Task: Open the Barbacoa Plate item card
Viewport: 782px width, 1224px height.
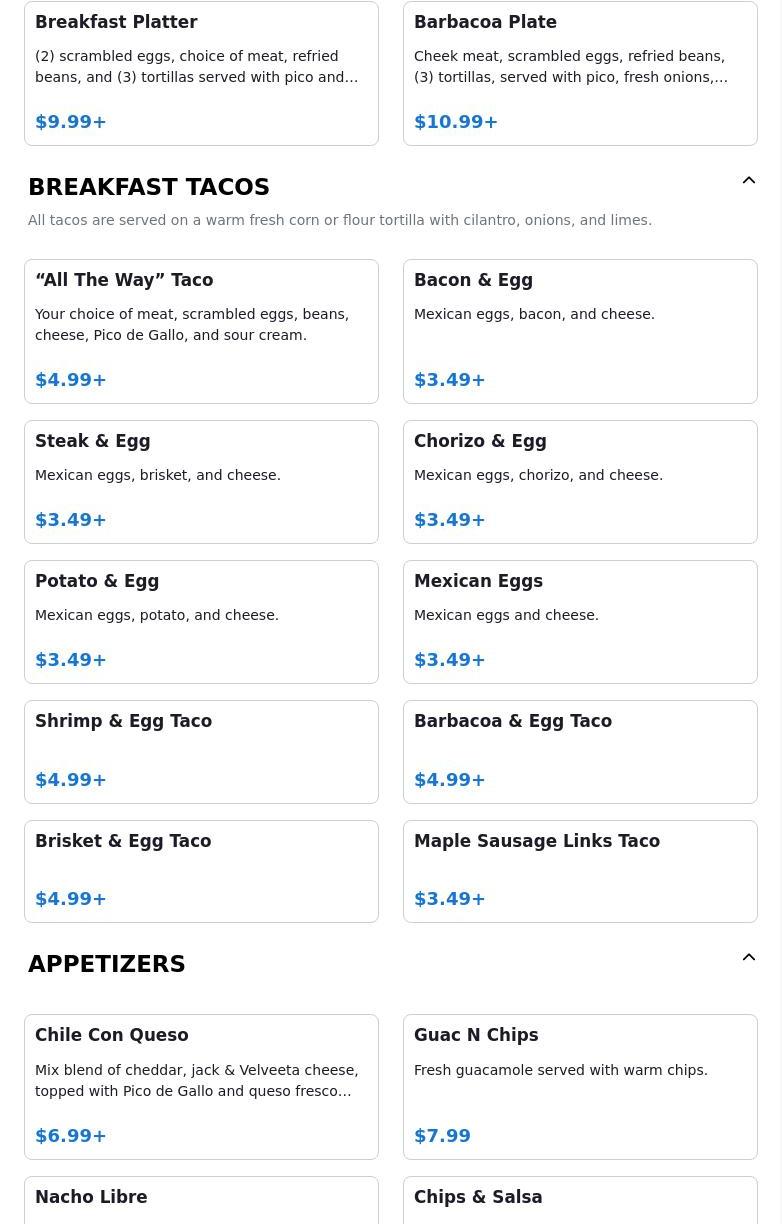Action: (x=580, y=73)
